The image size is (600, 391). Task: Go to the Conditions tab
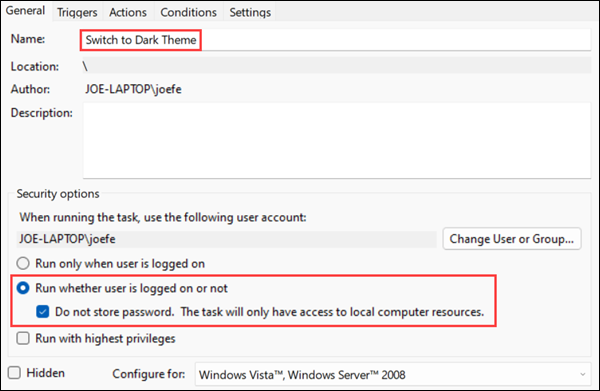point(188,12)
